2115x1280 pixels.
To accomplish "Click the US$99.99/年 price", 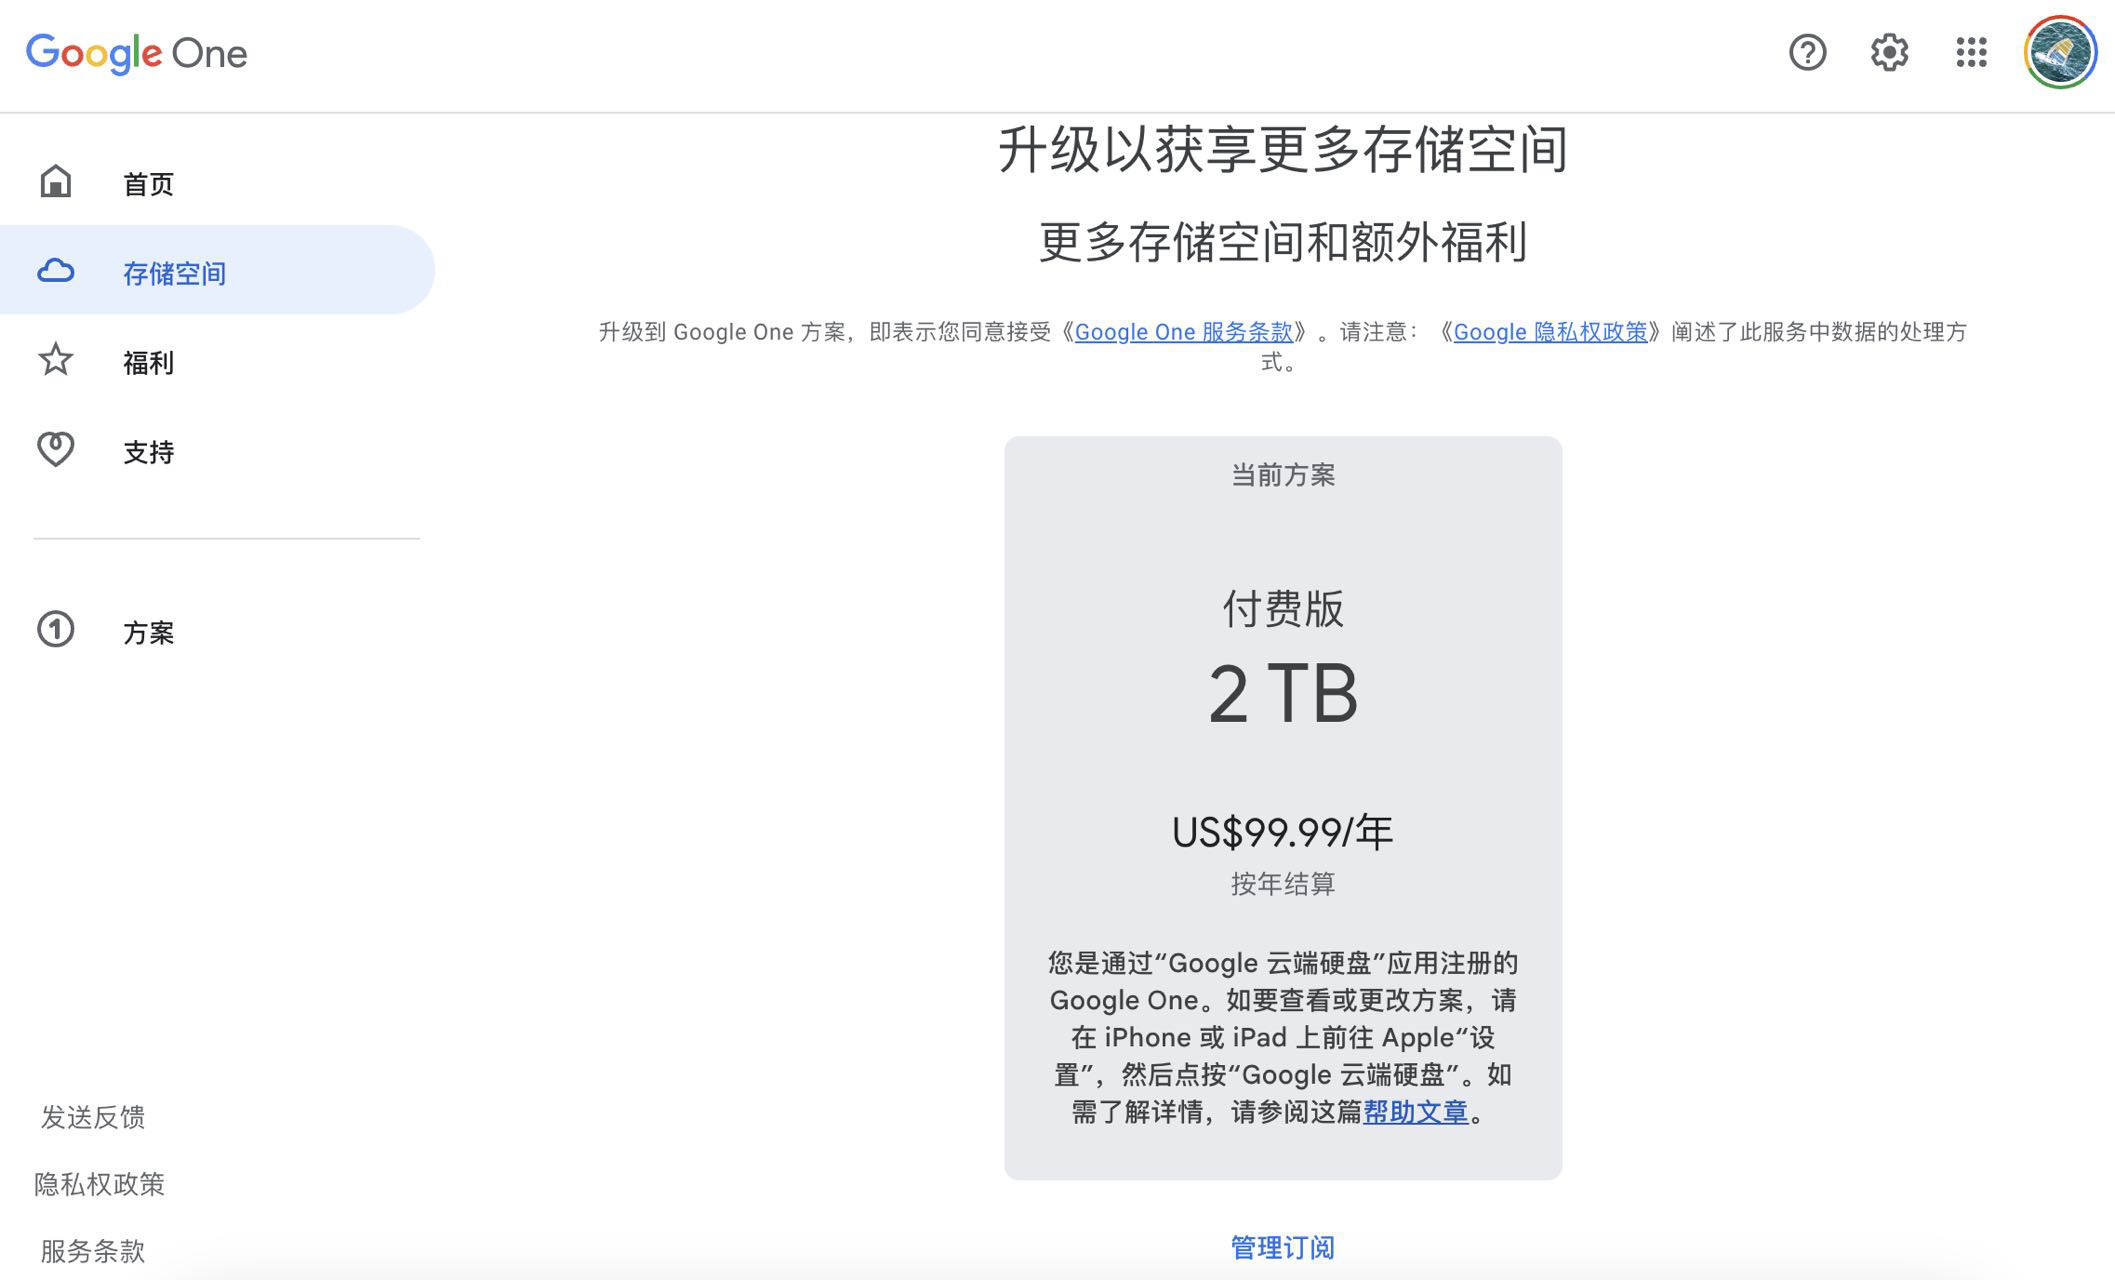I will 1283,832.
